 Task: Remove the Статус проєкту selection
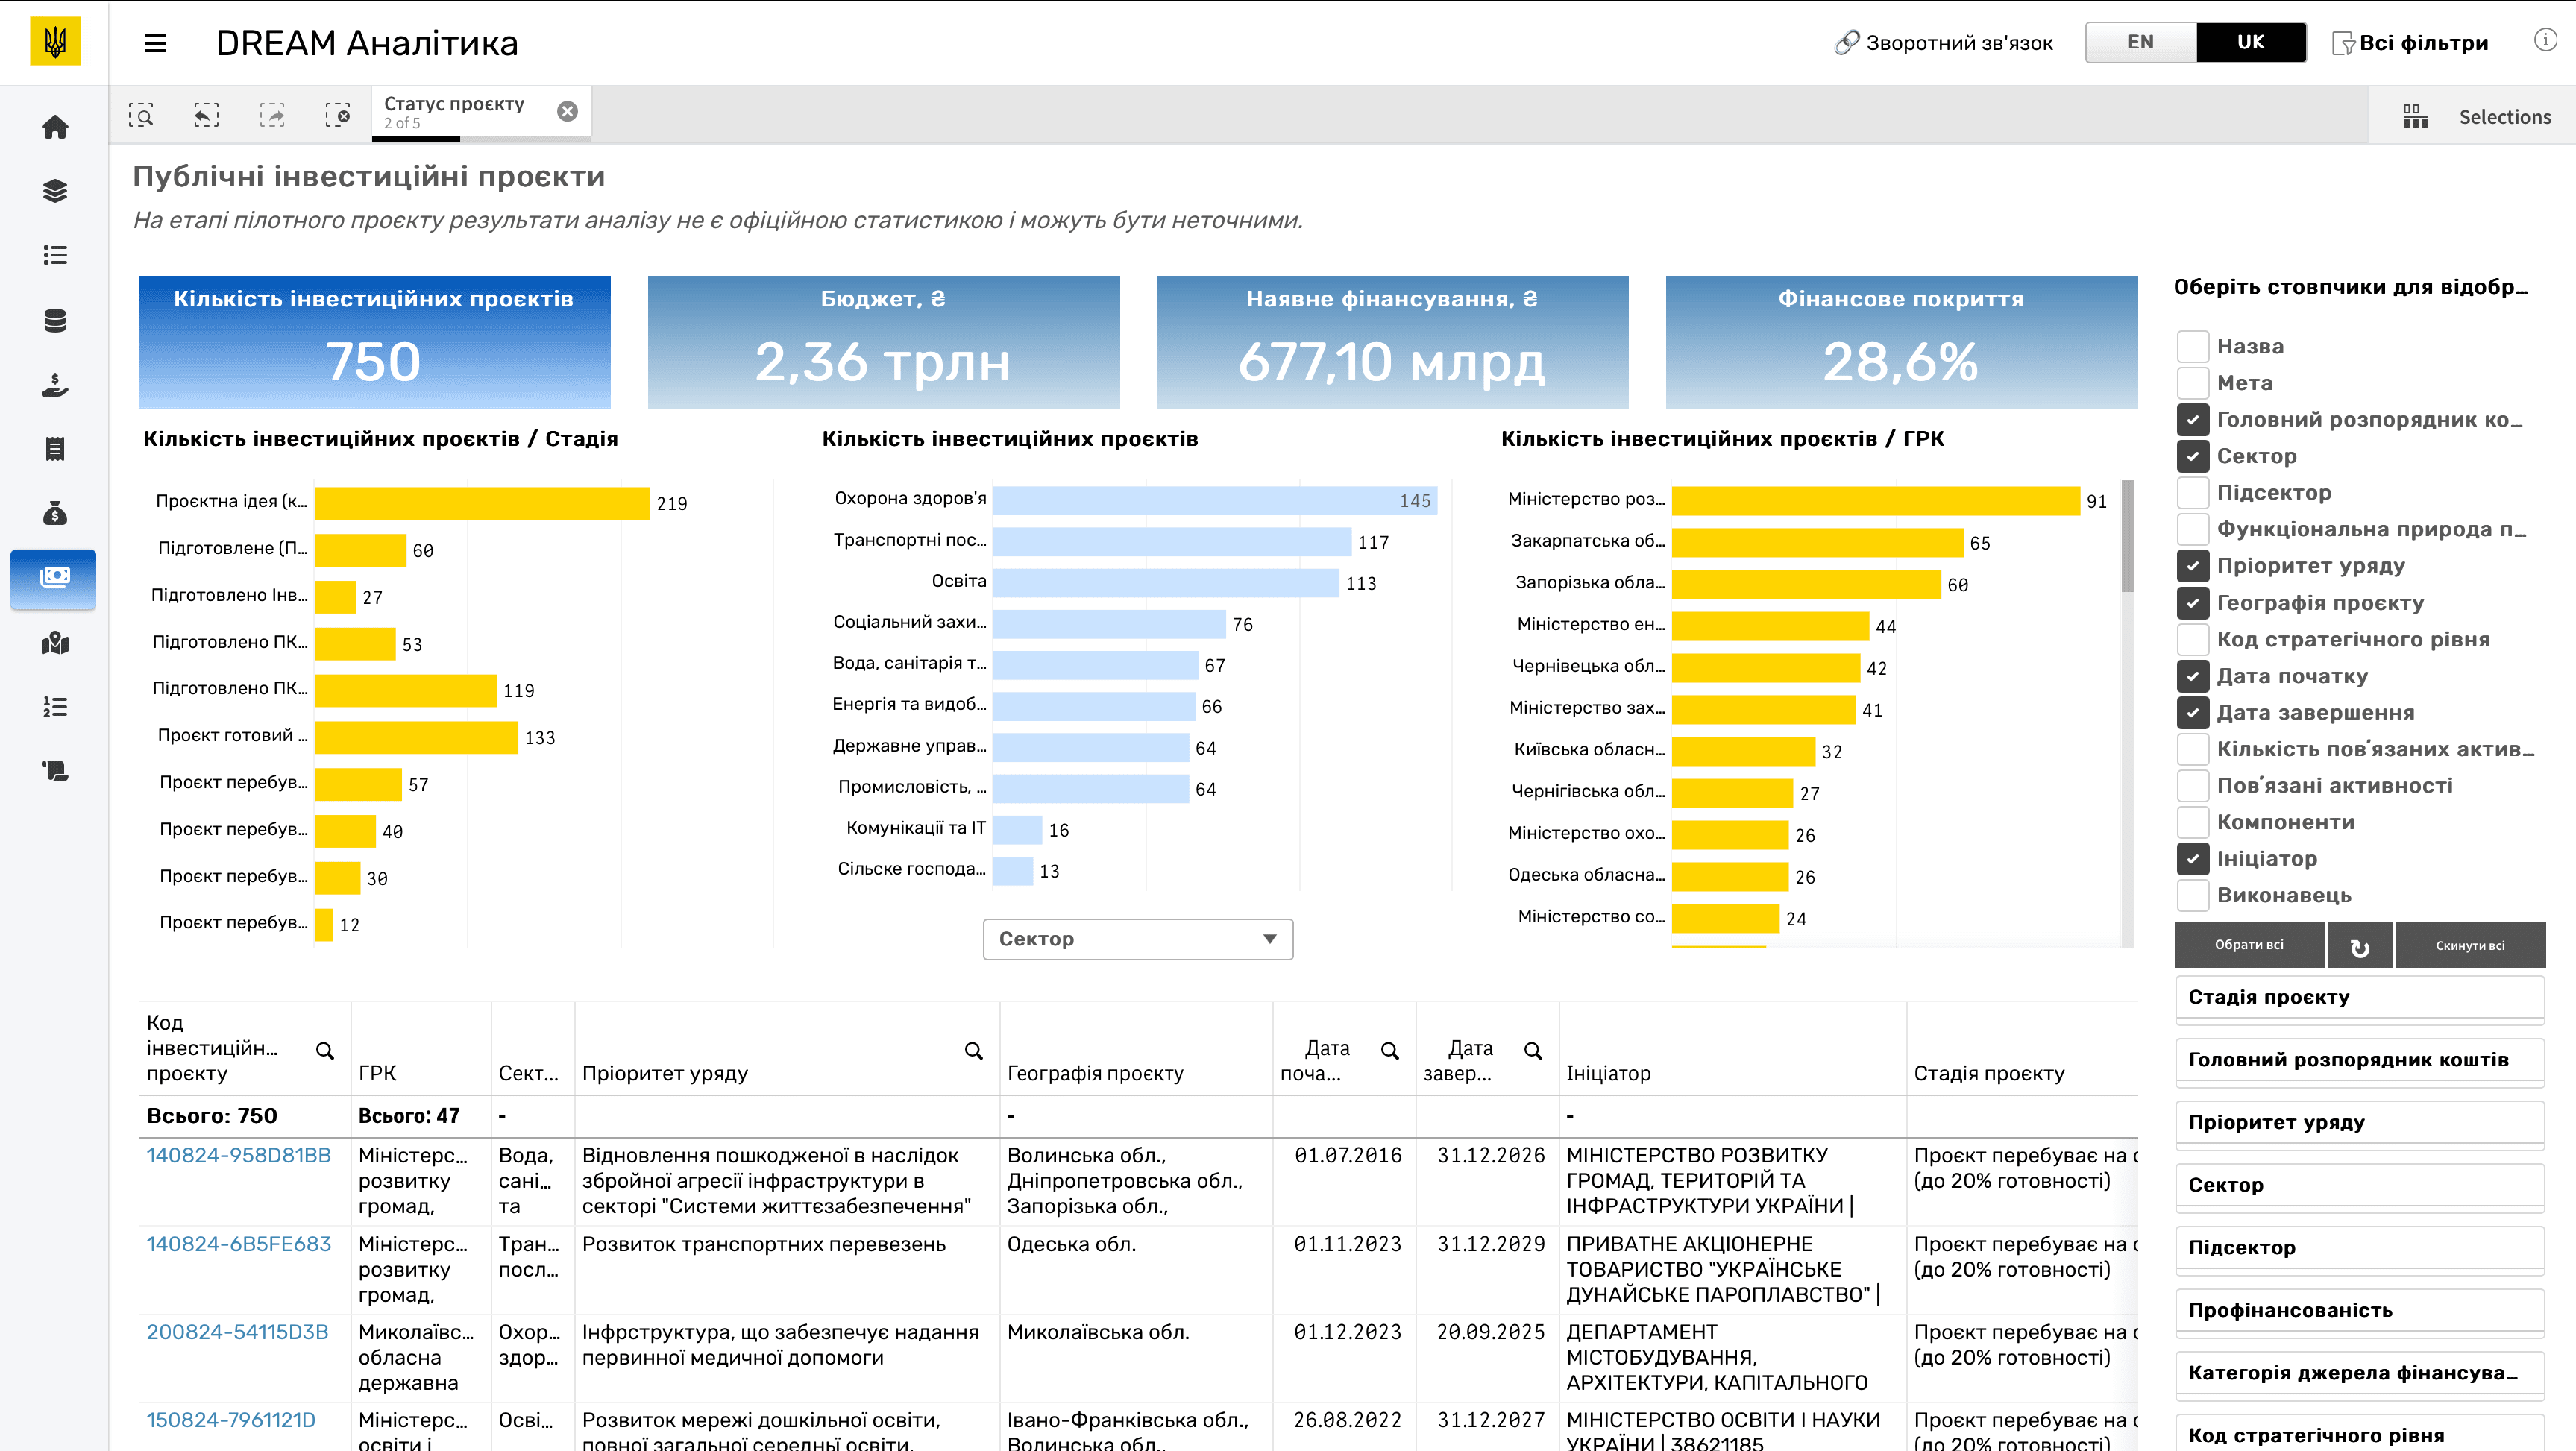tap(567, 111)
